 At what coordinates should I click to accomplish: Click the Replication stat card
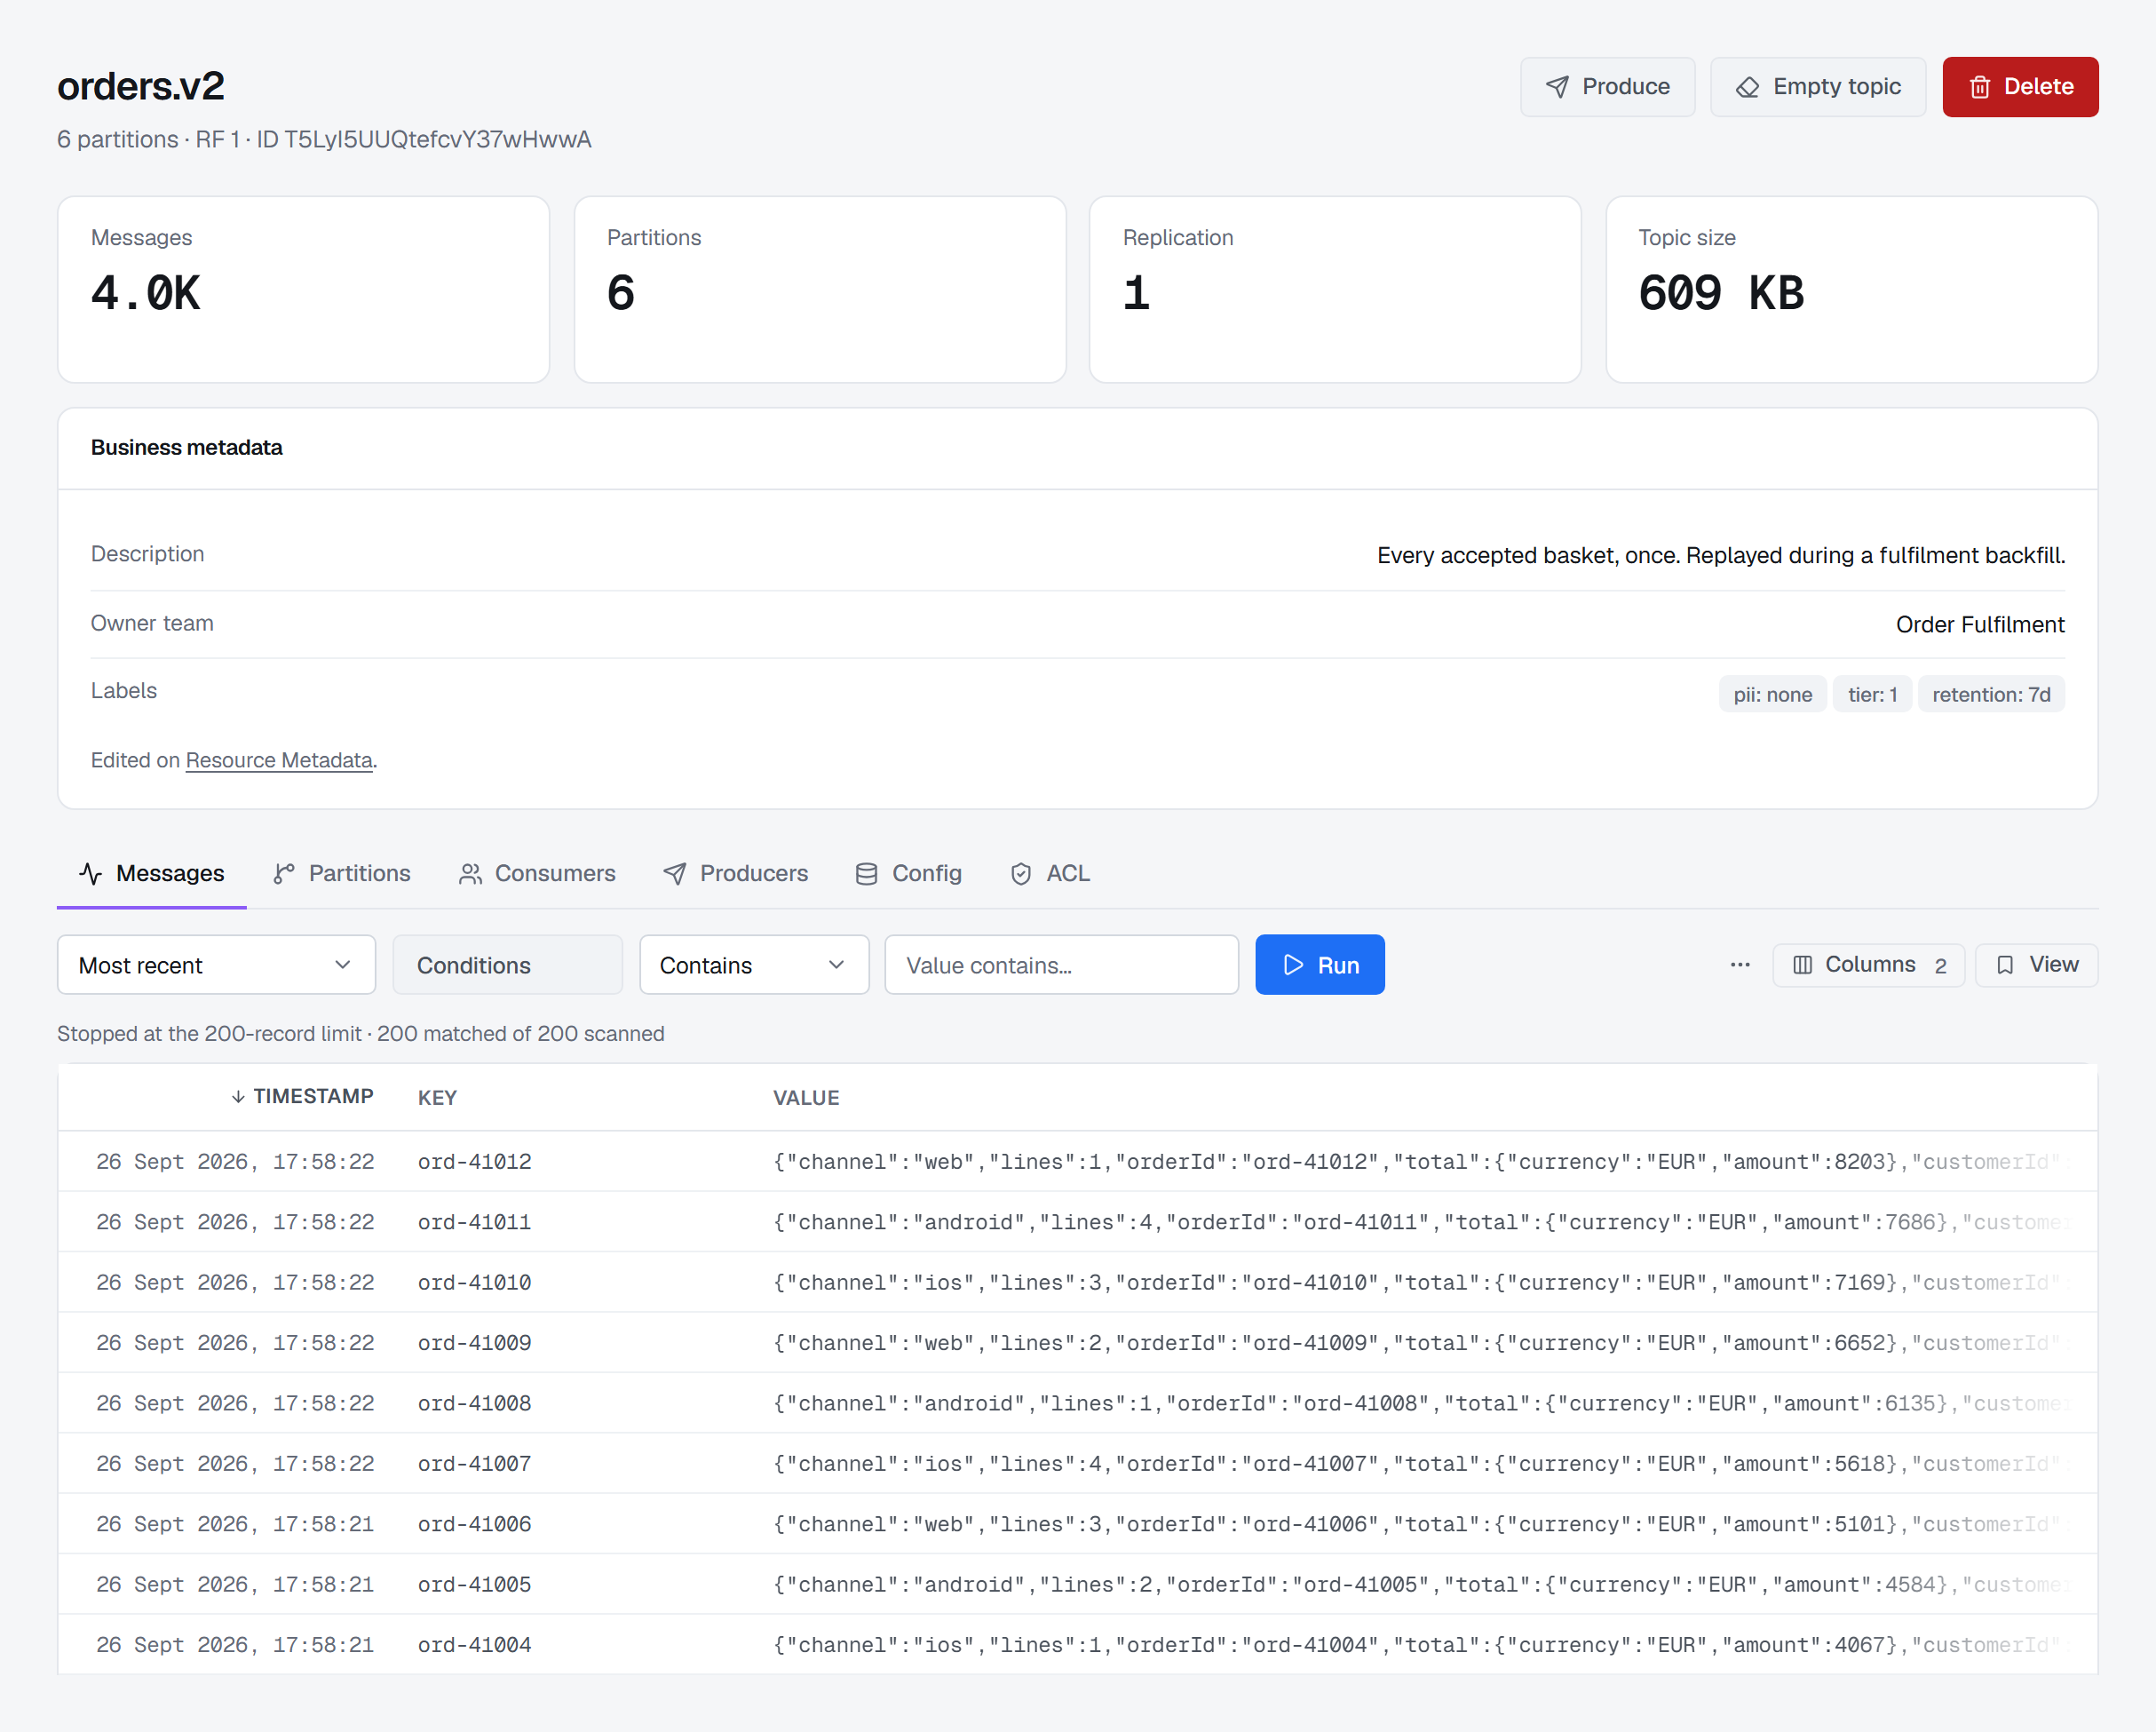click(x=1335, y=289)
